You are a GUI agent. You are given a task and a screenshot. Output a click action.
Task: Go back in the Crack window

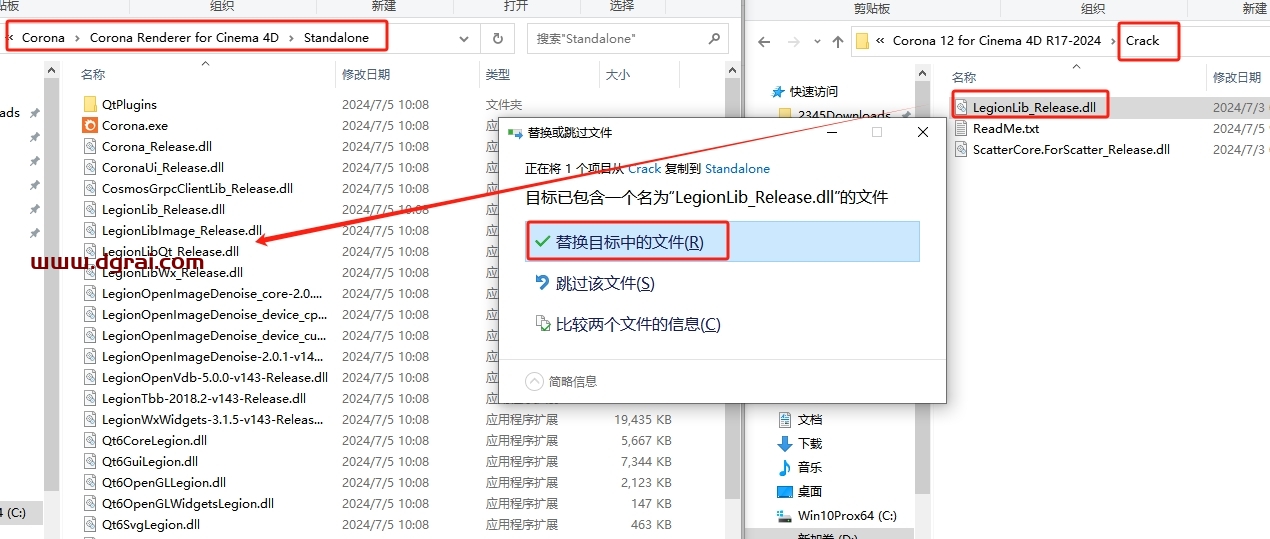[x=764, y=41]
